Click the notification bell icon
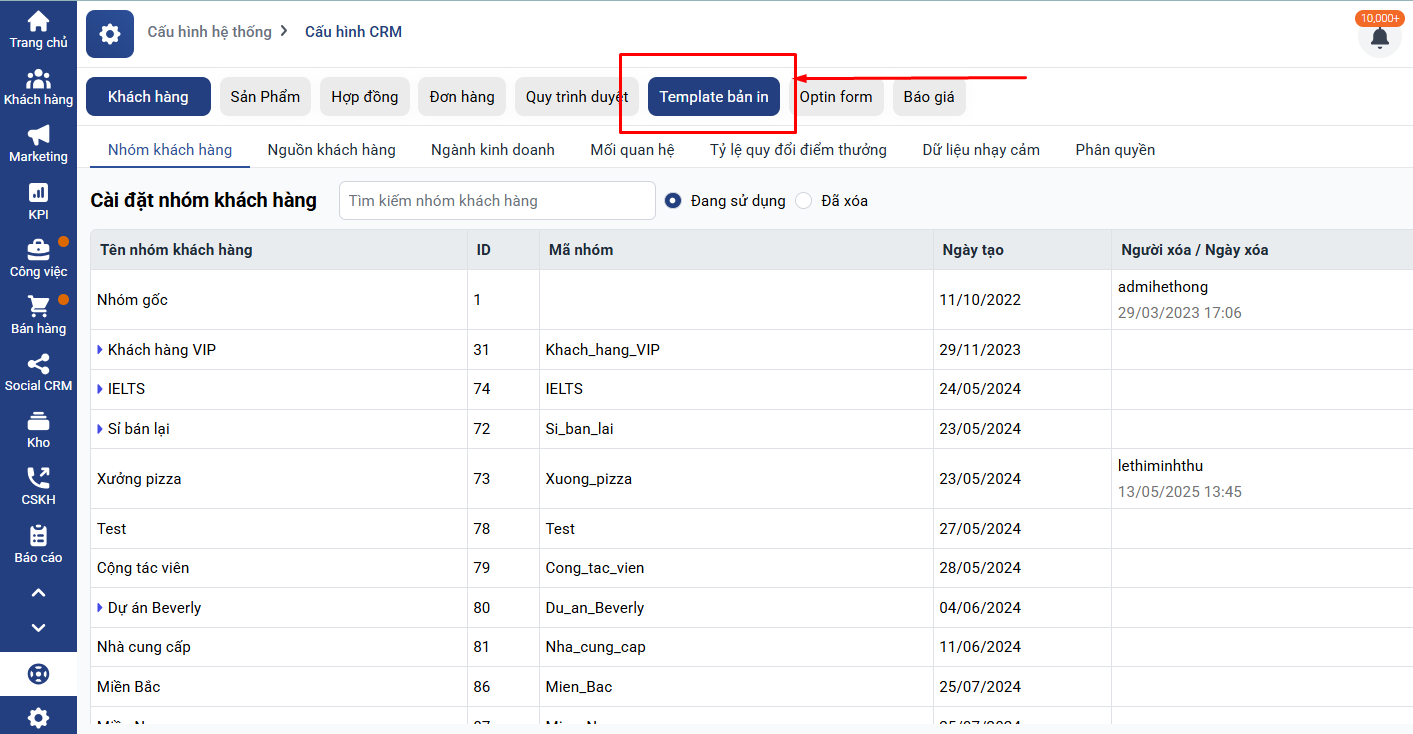 1379,38
